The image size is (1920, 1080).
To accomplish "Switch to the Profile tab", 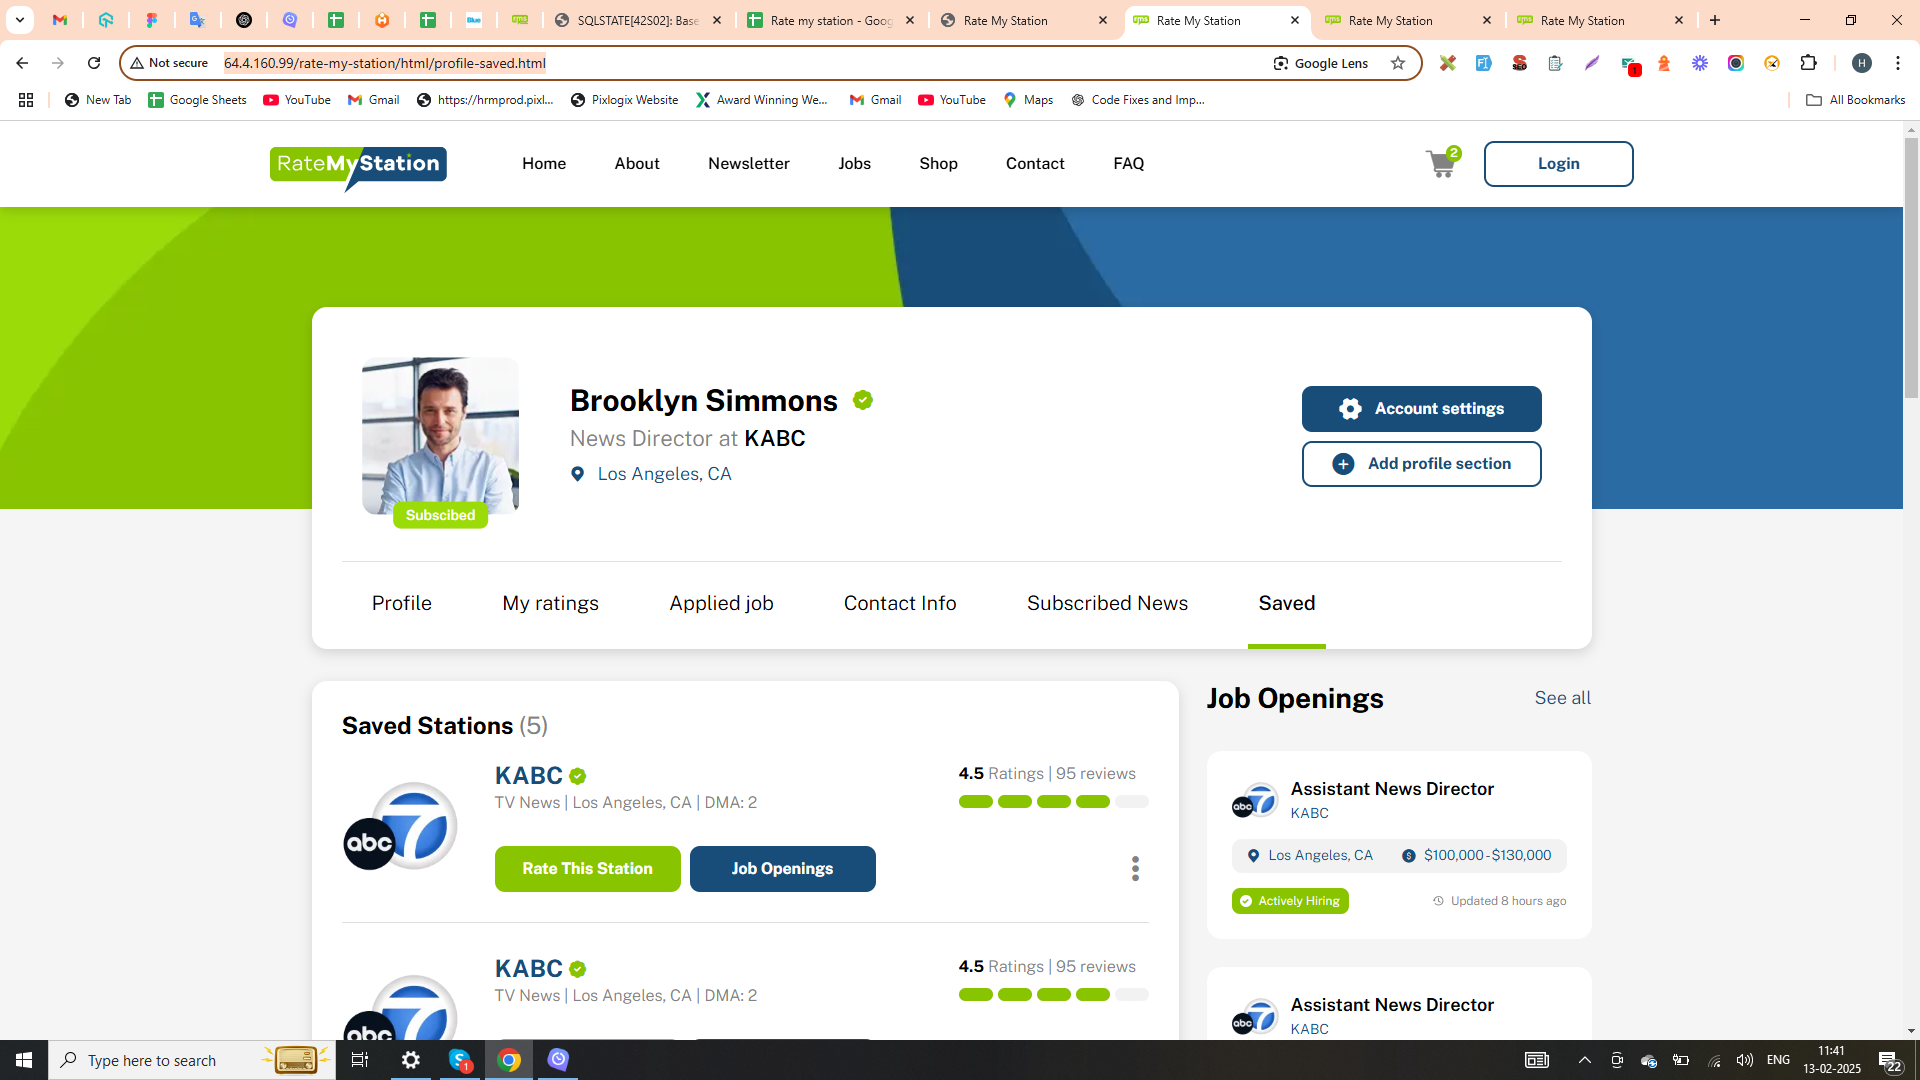I will 402,603.
